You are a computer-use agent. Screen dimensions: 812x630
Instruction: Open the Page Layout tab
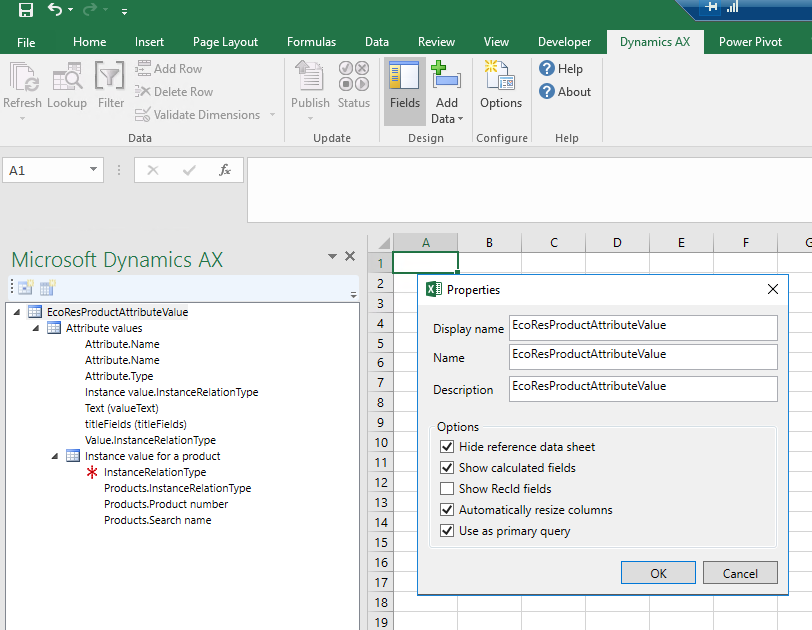click(225, 42)
